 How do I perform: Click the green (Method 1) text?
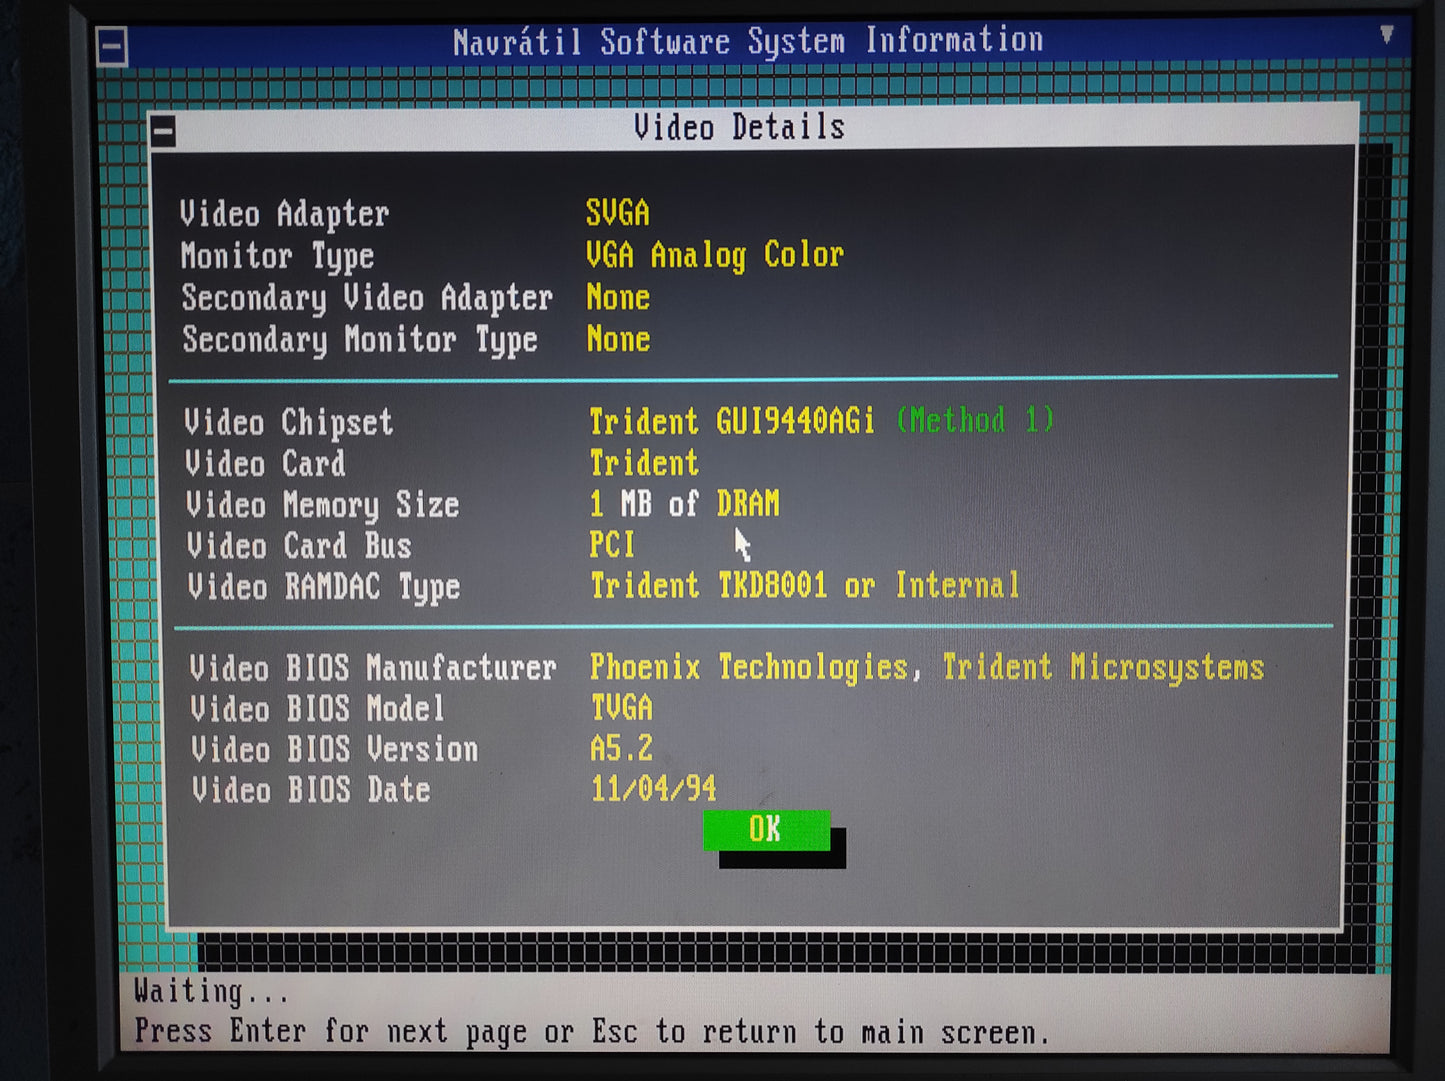pos(975,420)
